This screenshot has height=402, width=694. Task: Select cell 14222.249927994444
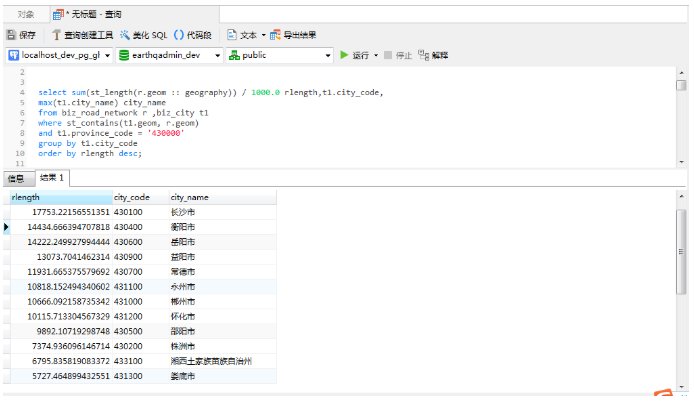(61, 242)
